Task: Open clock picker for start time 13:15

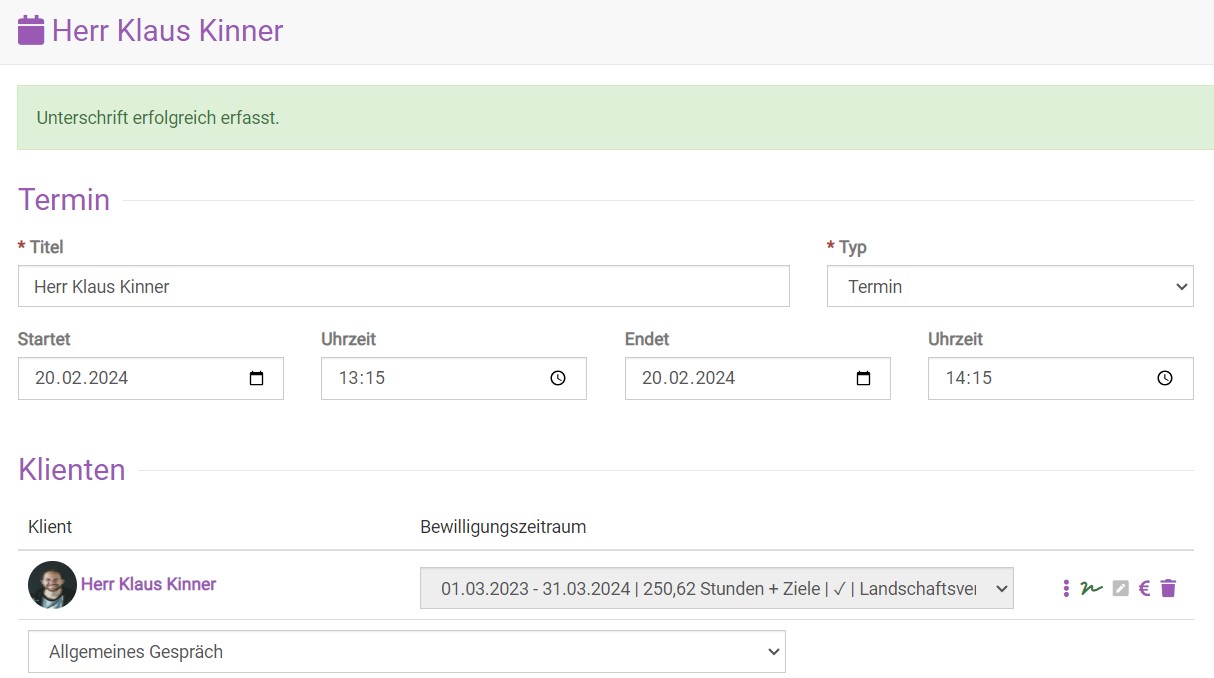Action: click(558, 379)
